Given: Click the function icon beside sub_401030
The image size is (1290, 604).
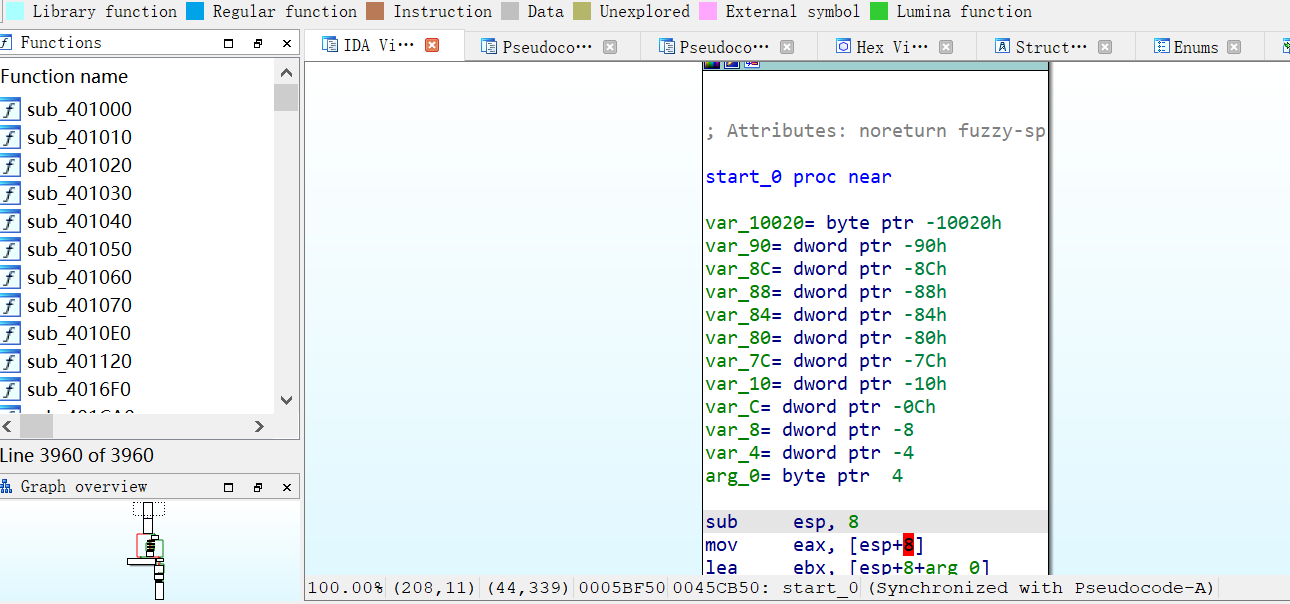Looking at the screenshot, I should pyautogui.click(x=10, y=194).
